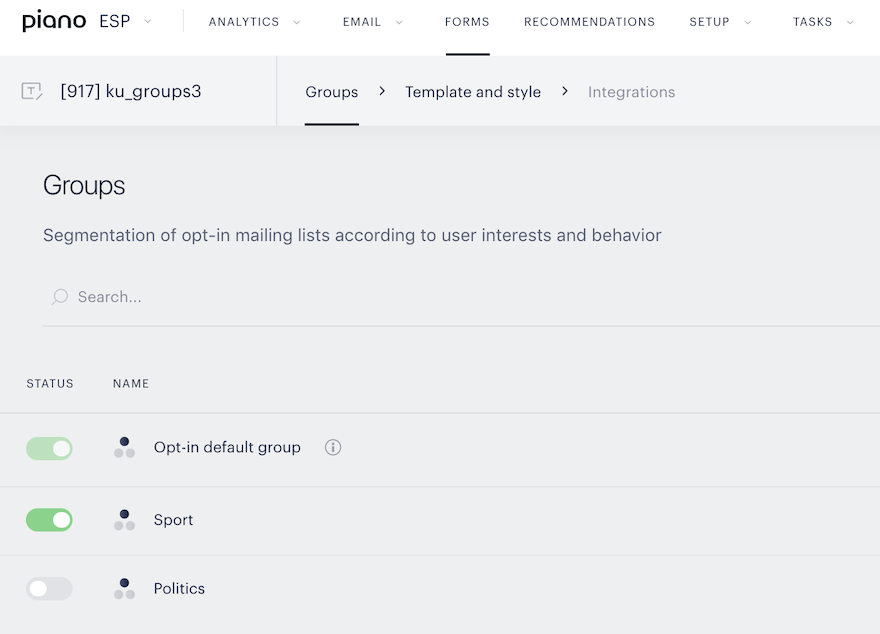Open the Setup dropdown menu
The height and width of the screenshot is (634, 880).
pos(720,22)
